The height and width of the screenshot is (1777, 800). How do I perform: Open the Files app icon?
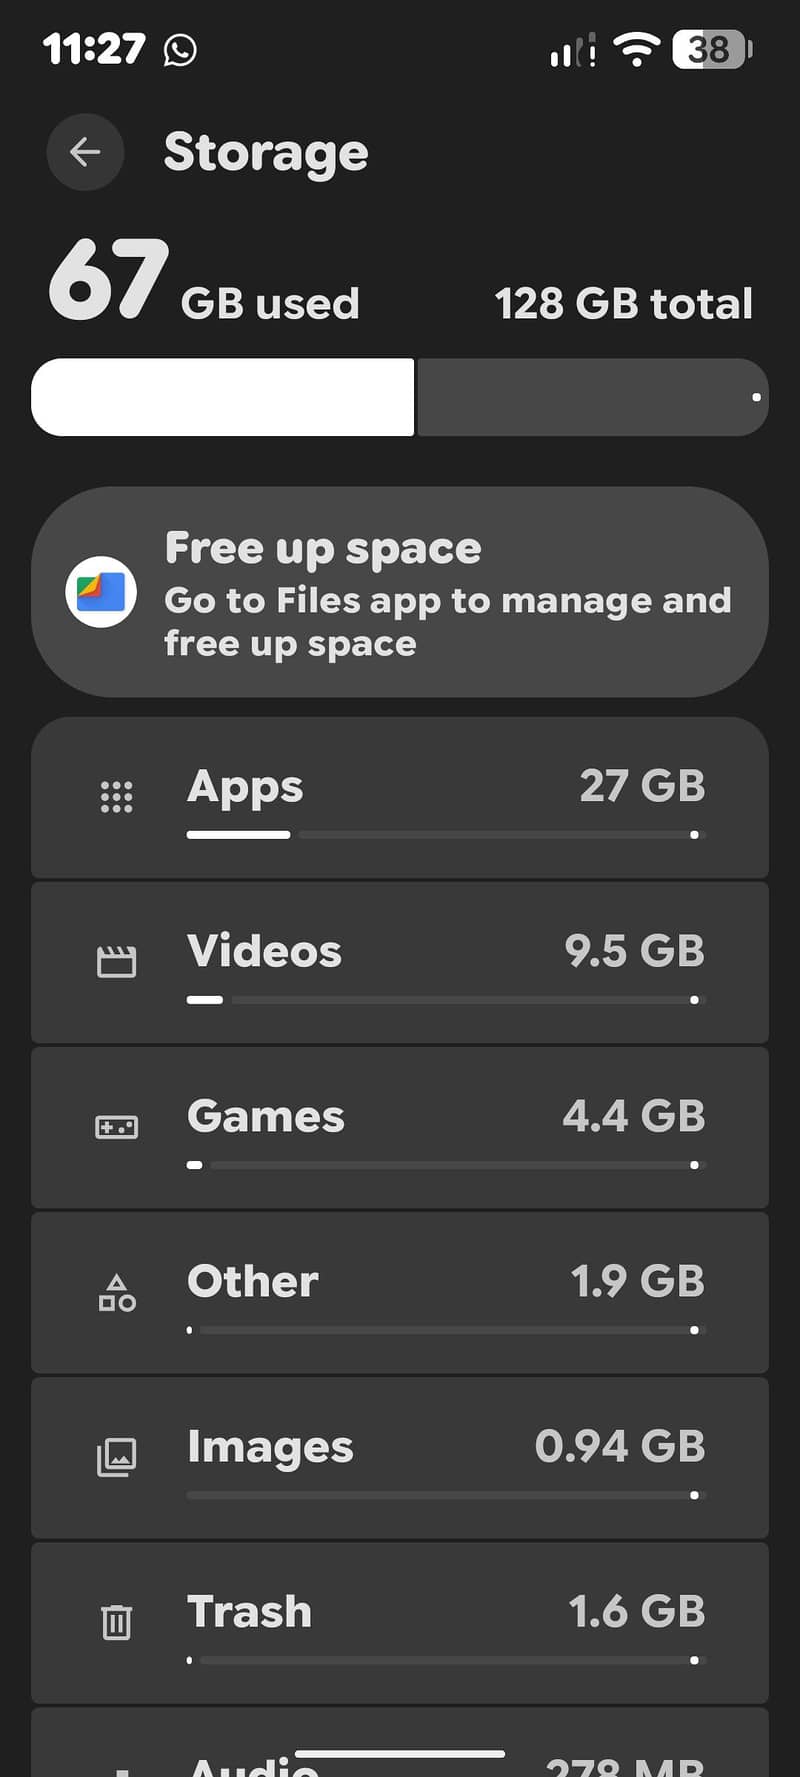tap(101, 592)
